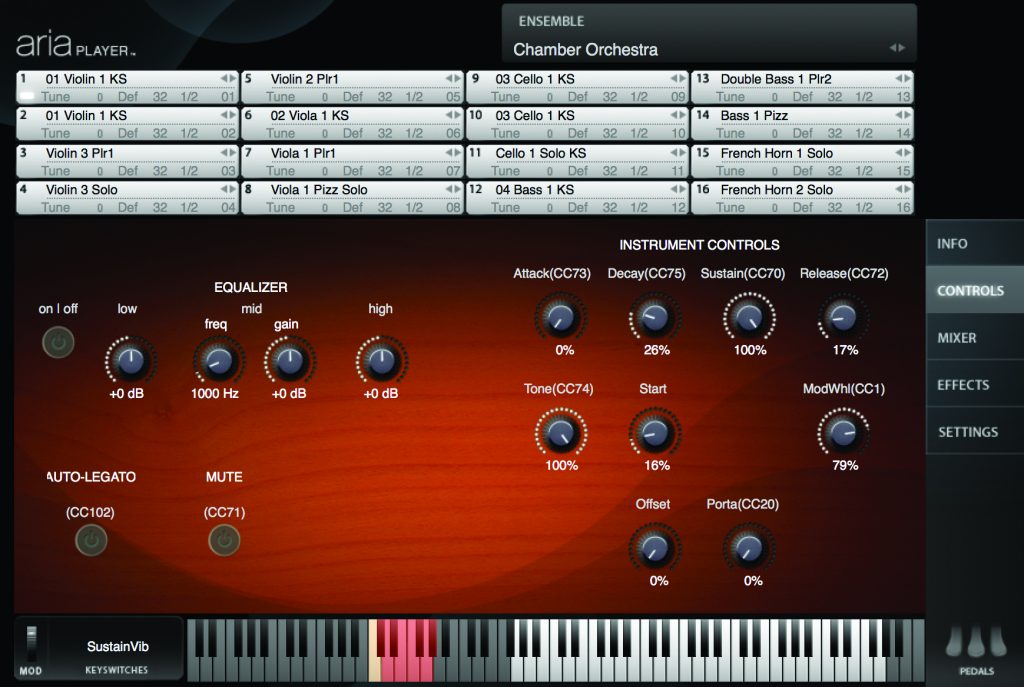The image size is (1024, 687).
Task: Toggle the Mute (CC71) power button
Action: [224, 540]
